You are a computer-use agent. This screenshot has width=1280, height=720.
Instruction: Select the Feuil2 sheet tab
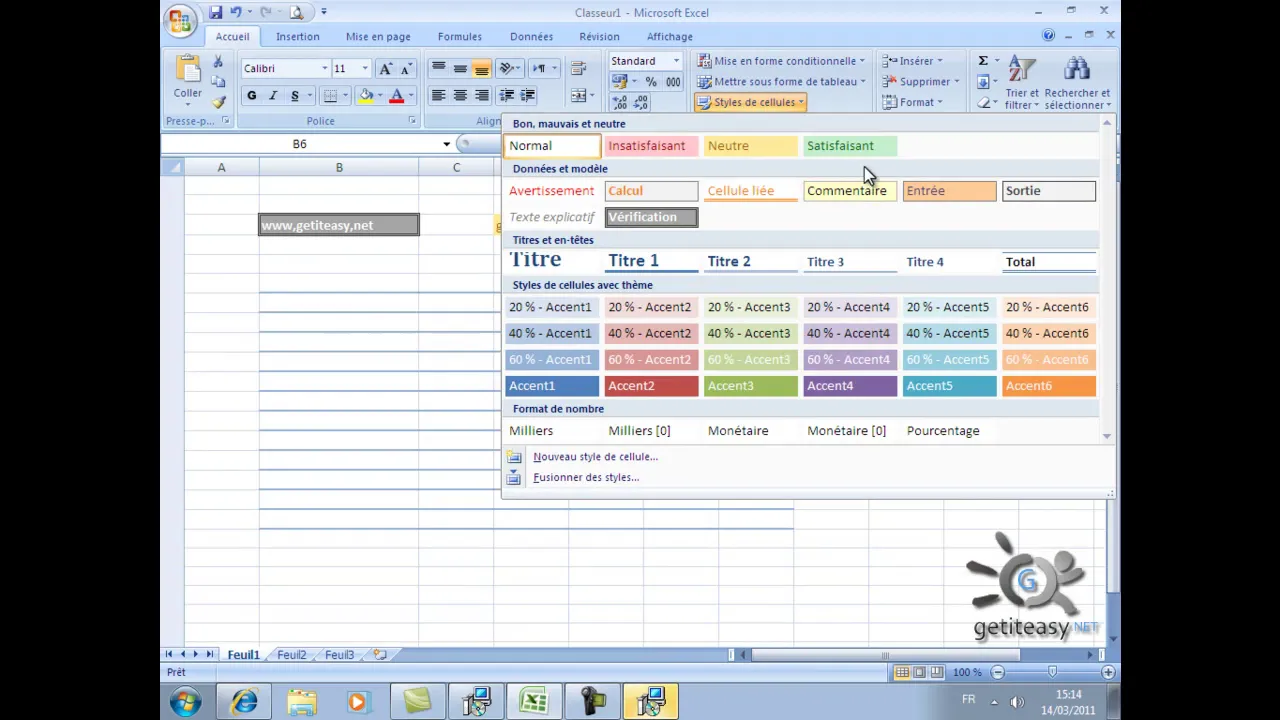point(291,655)
